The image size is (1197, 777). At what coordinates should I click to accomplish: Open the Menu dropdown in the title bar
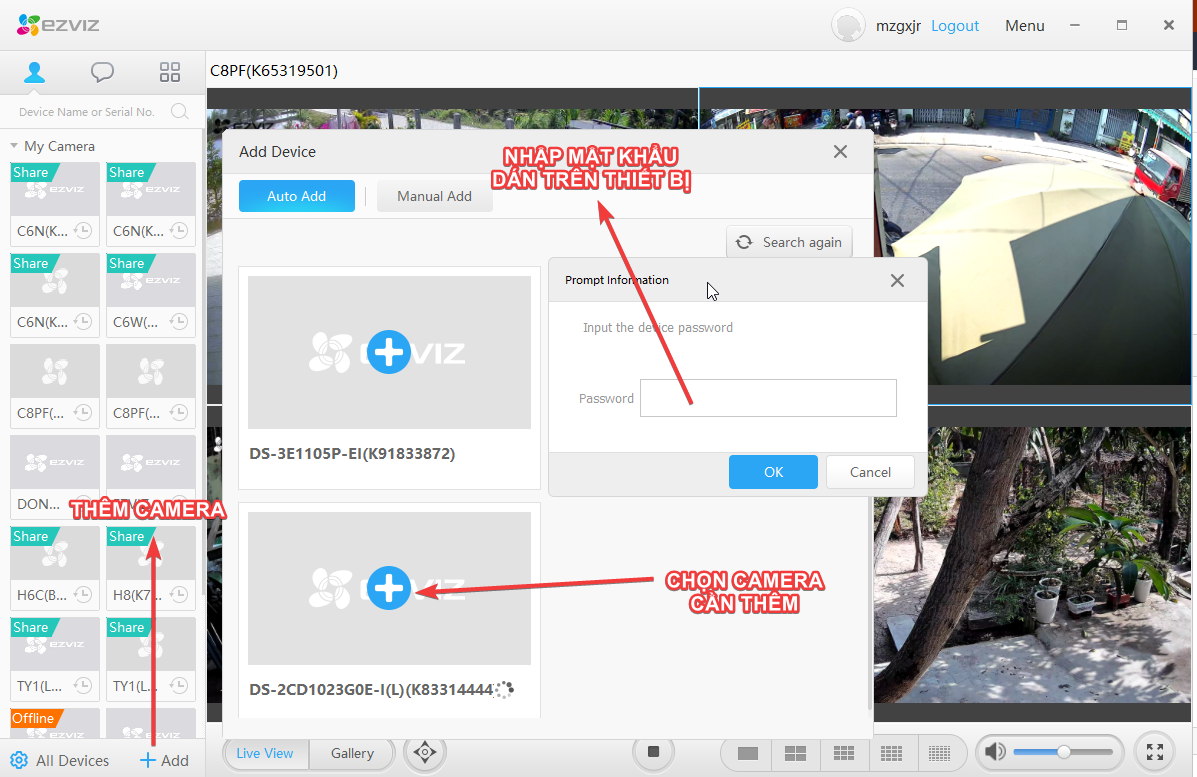(x=1024, y=26)
